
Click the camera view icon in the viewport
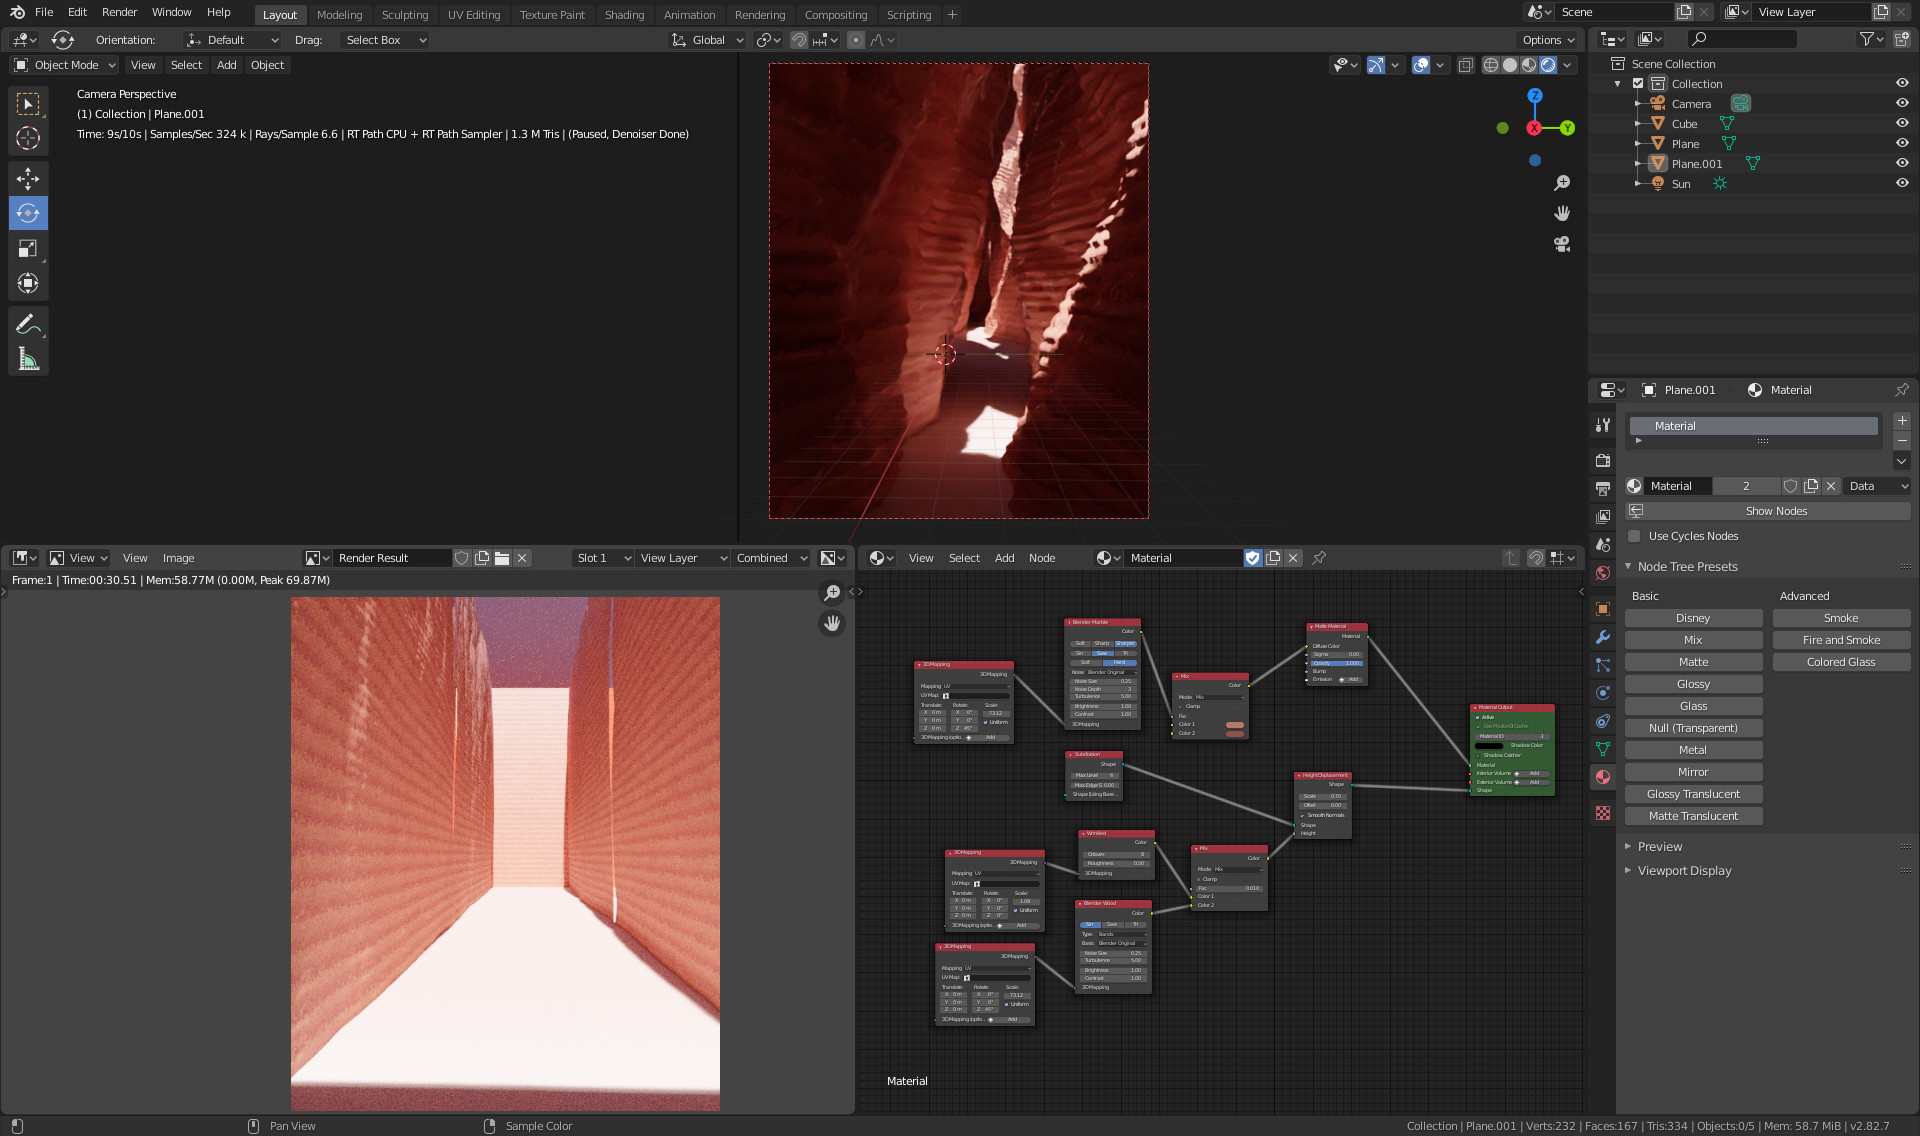click(1561, 244)
